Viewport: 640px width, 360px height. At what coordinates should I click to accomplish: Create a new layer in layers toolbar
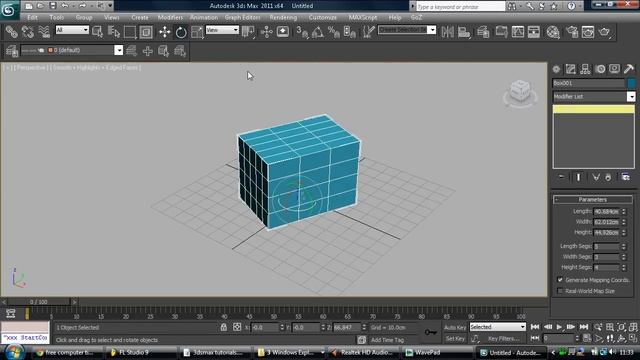click(131, 51)
